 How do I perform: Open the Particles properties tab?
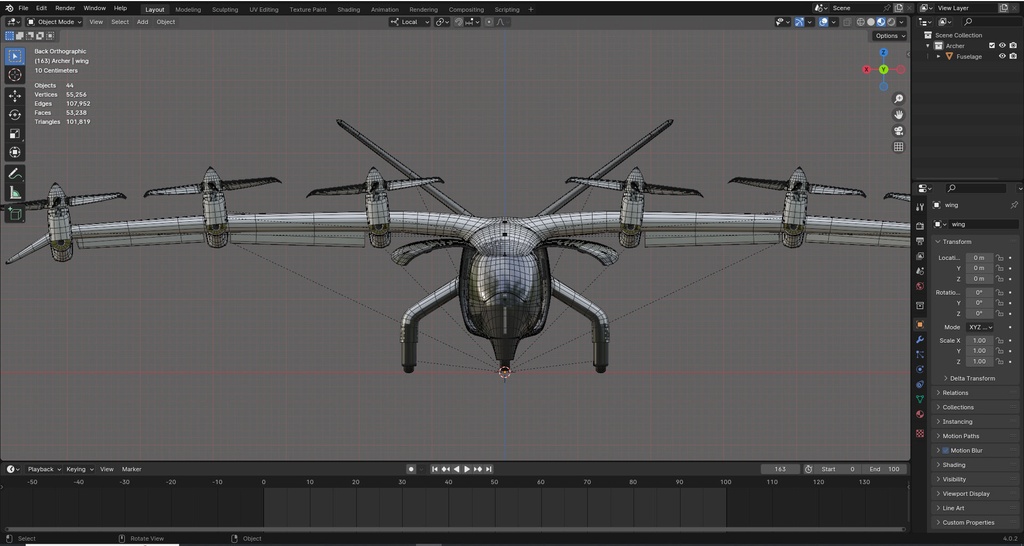[920, 355]
